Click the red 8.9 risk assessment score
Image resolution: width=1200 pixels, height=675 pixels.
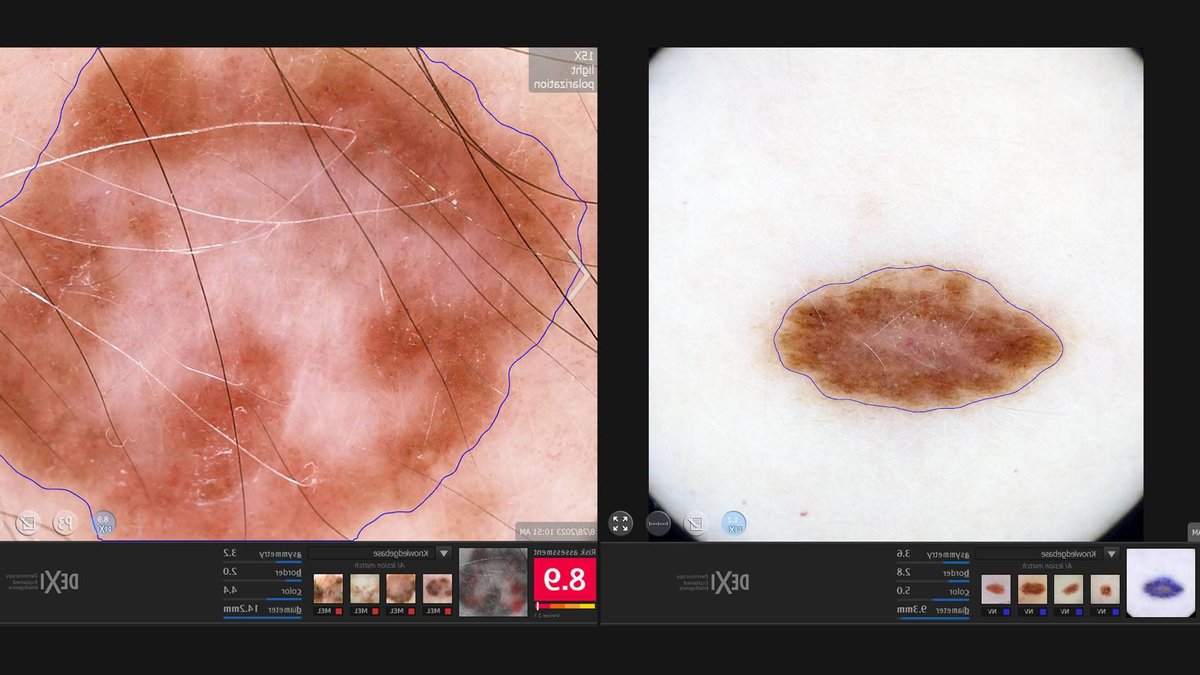[x=565, y=579]
